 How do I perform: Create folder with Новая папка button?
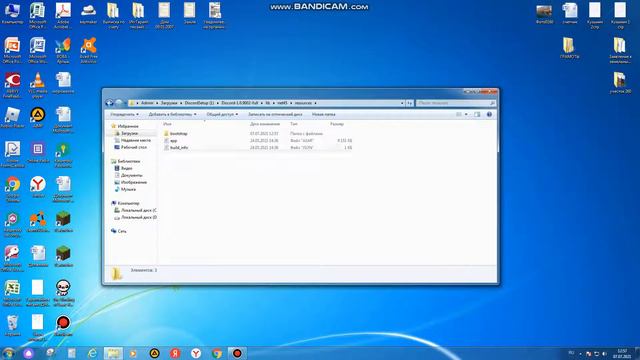point(324,115)
